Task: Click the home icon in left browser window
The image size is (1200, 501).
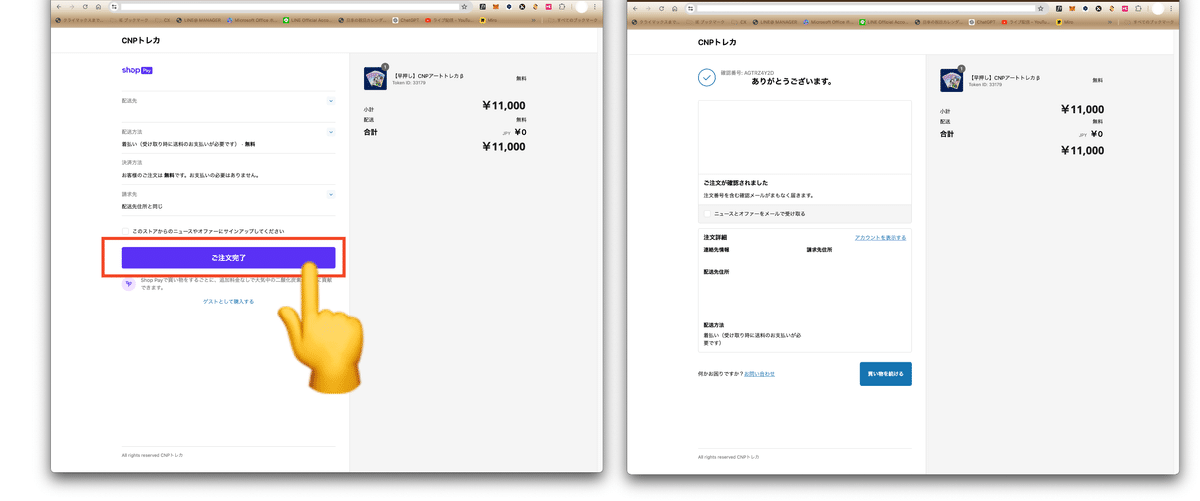Action: click(x=98, y=7)
